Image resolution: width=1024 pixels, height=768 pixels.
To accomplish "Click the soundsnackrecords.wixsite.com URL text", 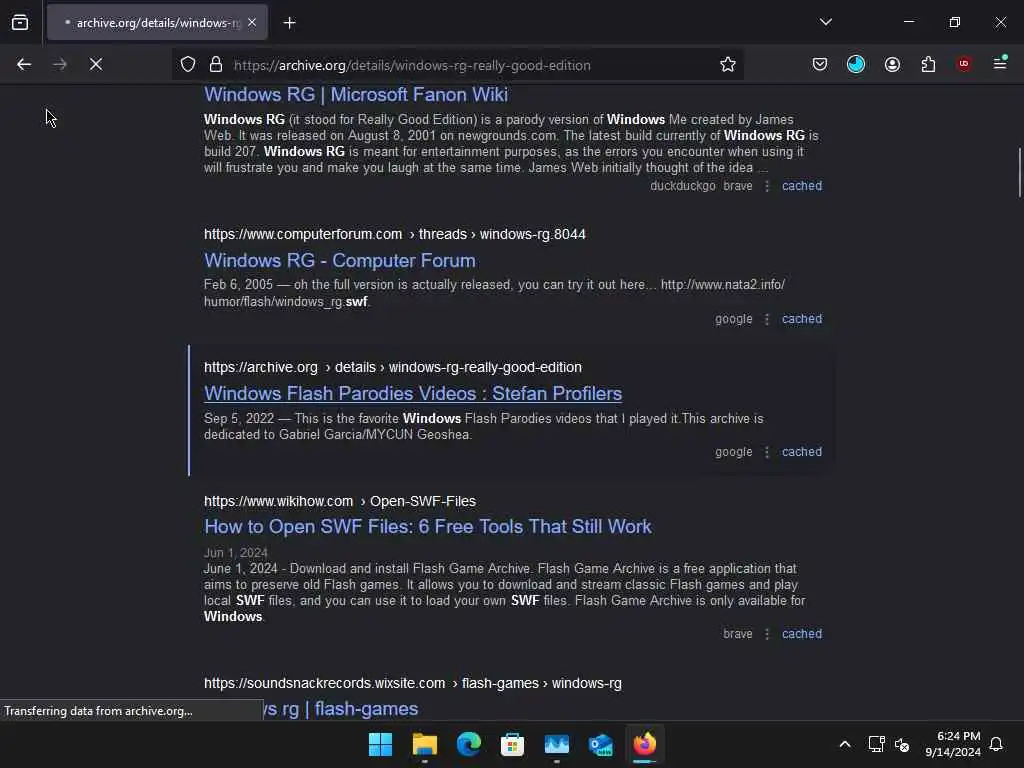I will point(413,683).
